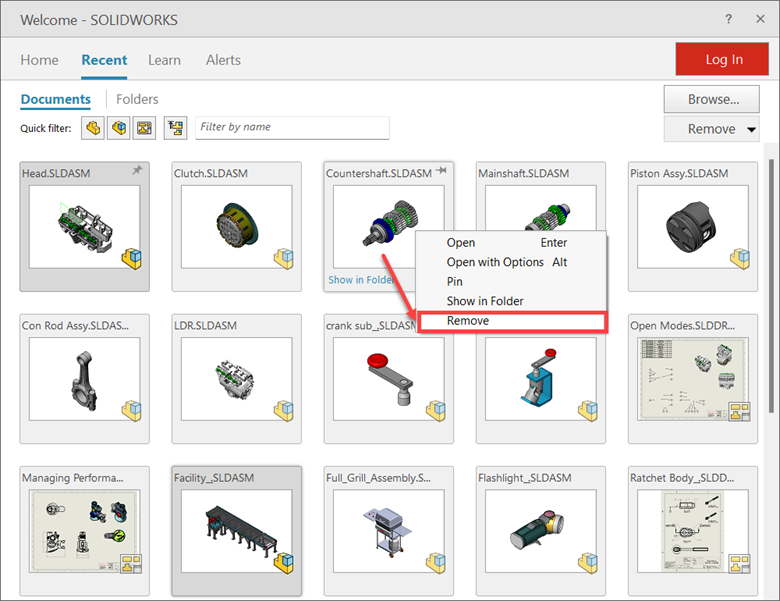Click drawing icon on Managing Performa tile
780x601 pixels.
131,564
